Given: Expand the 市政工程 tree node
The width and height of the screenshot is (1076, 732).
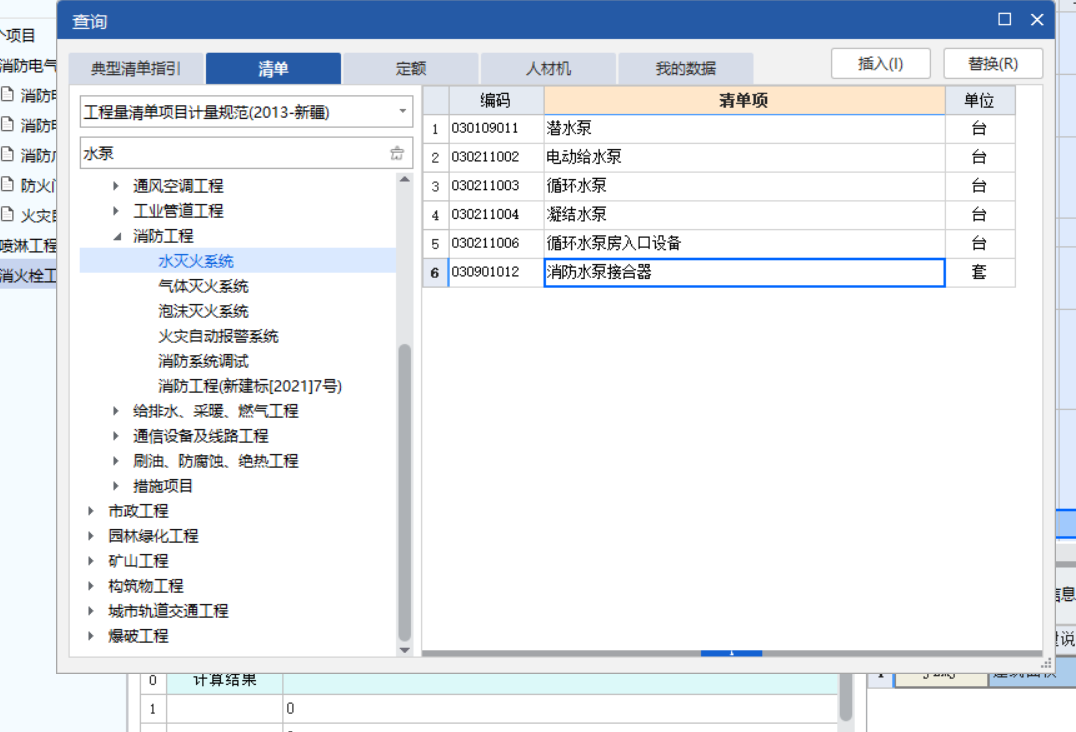Looking at the screenshot, I should coord(91,510).
